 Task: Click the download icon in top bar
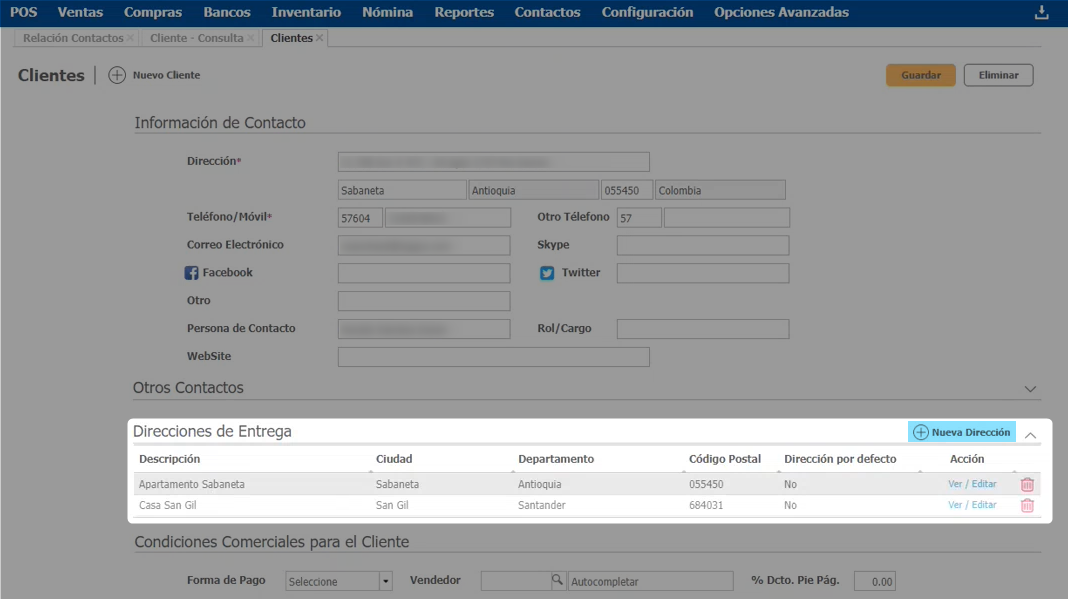tap(1041, 12)
